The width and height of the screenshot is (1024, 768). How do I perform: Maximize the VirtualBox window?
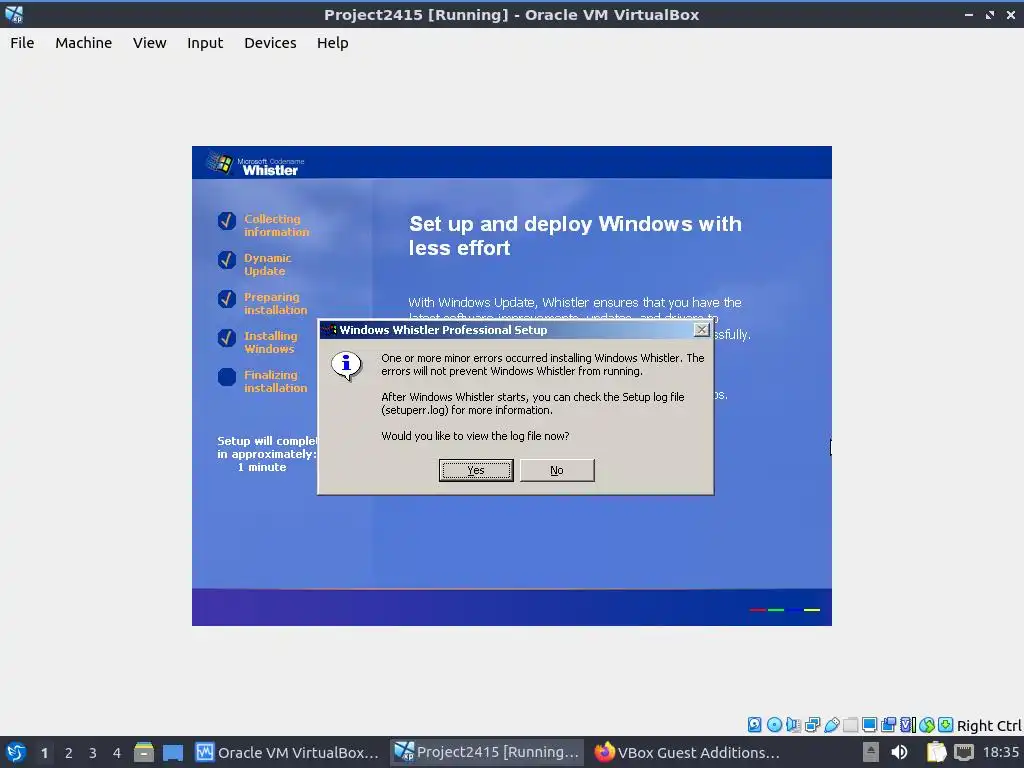[x=990, y=14]
